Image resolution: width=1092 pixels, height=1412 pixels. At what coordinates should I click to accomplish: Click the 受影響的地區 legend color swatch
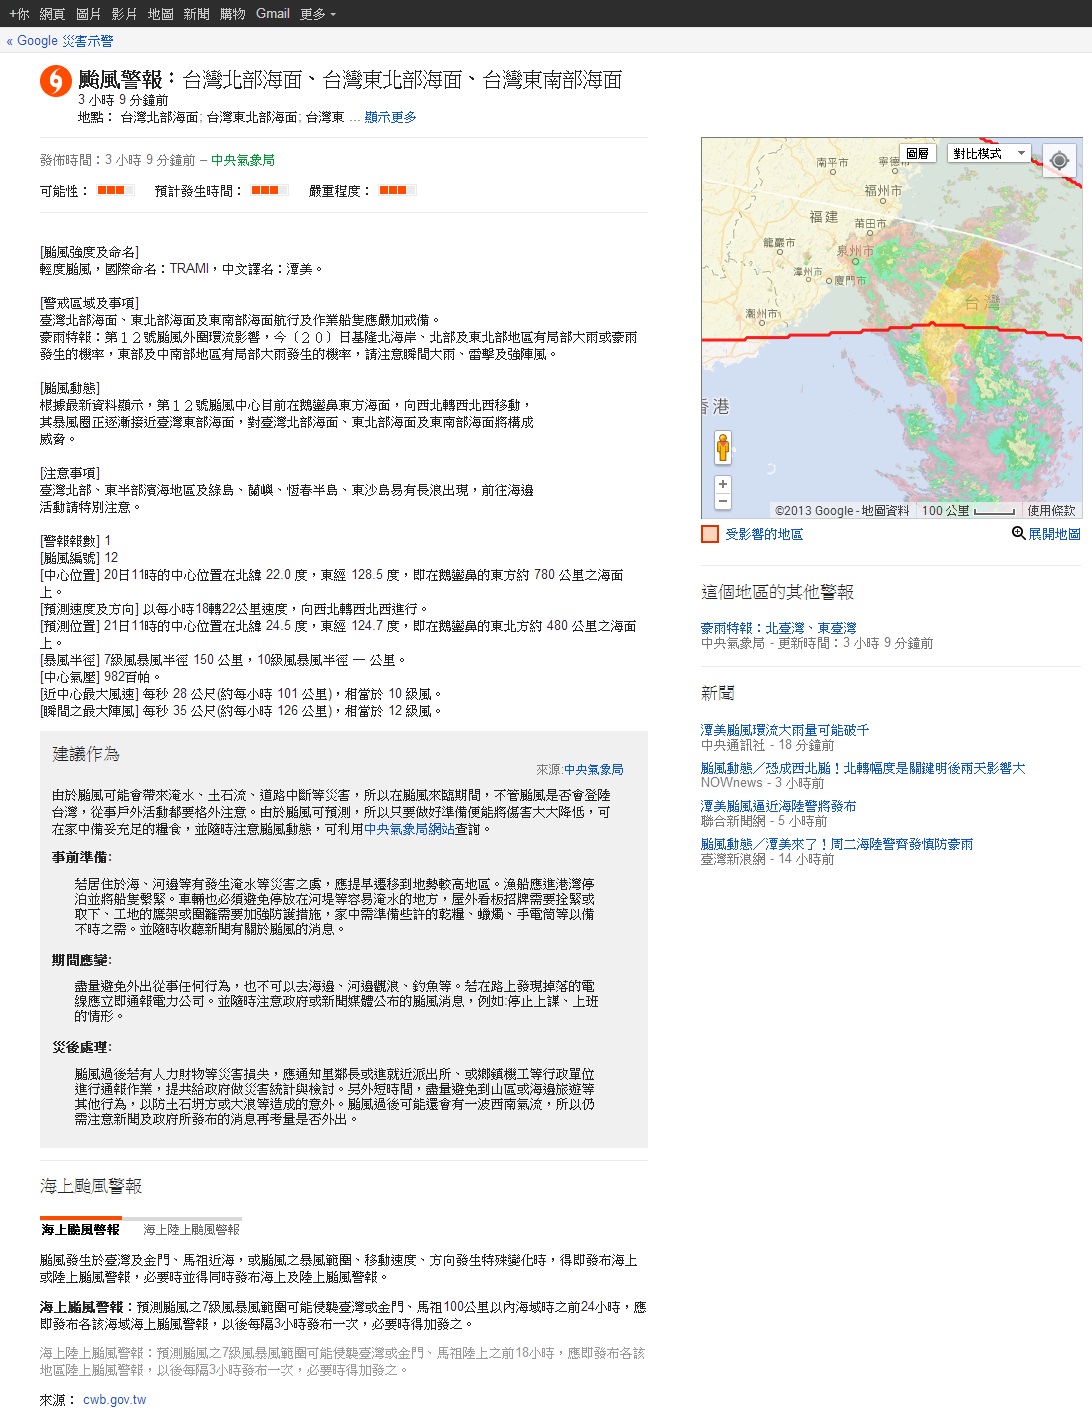[x=710, y=534]
